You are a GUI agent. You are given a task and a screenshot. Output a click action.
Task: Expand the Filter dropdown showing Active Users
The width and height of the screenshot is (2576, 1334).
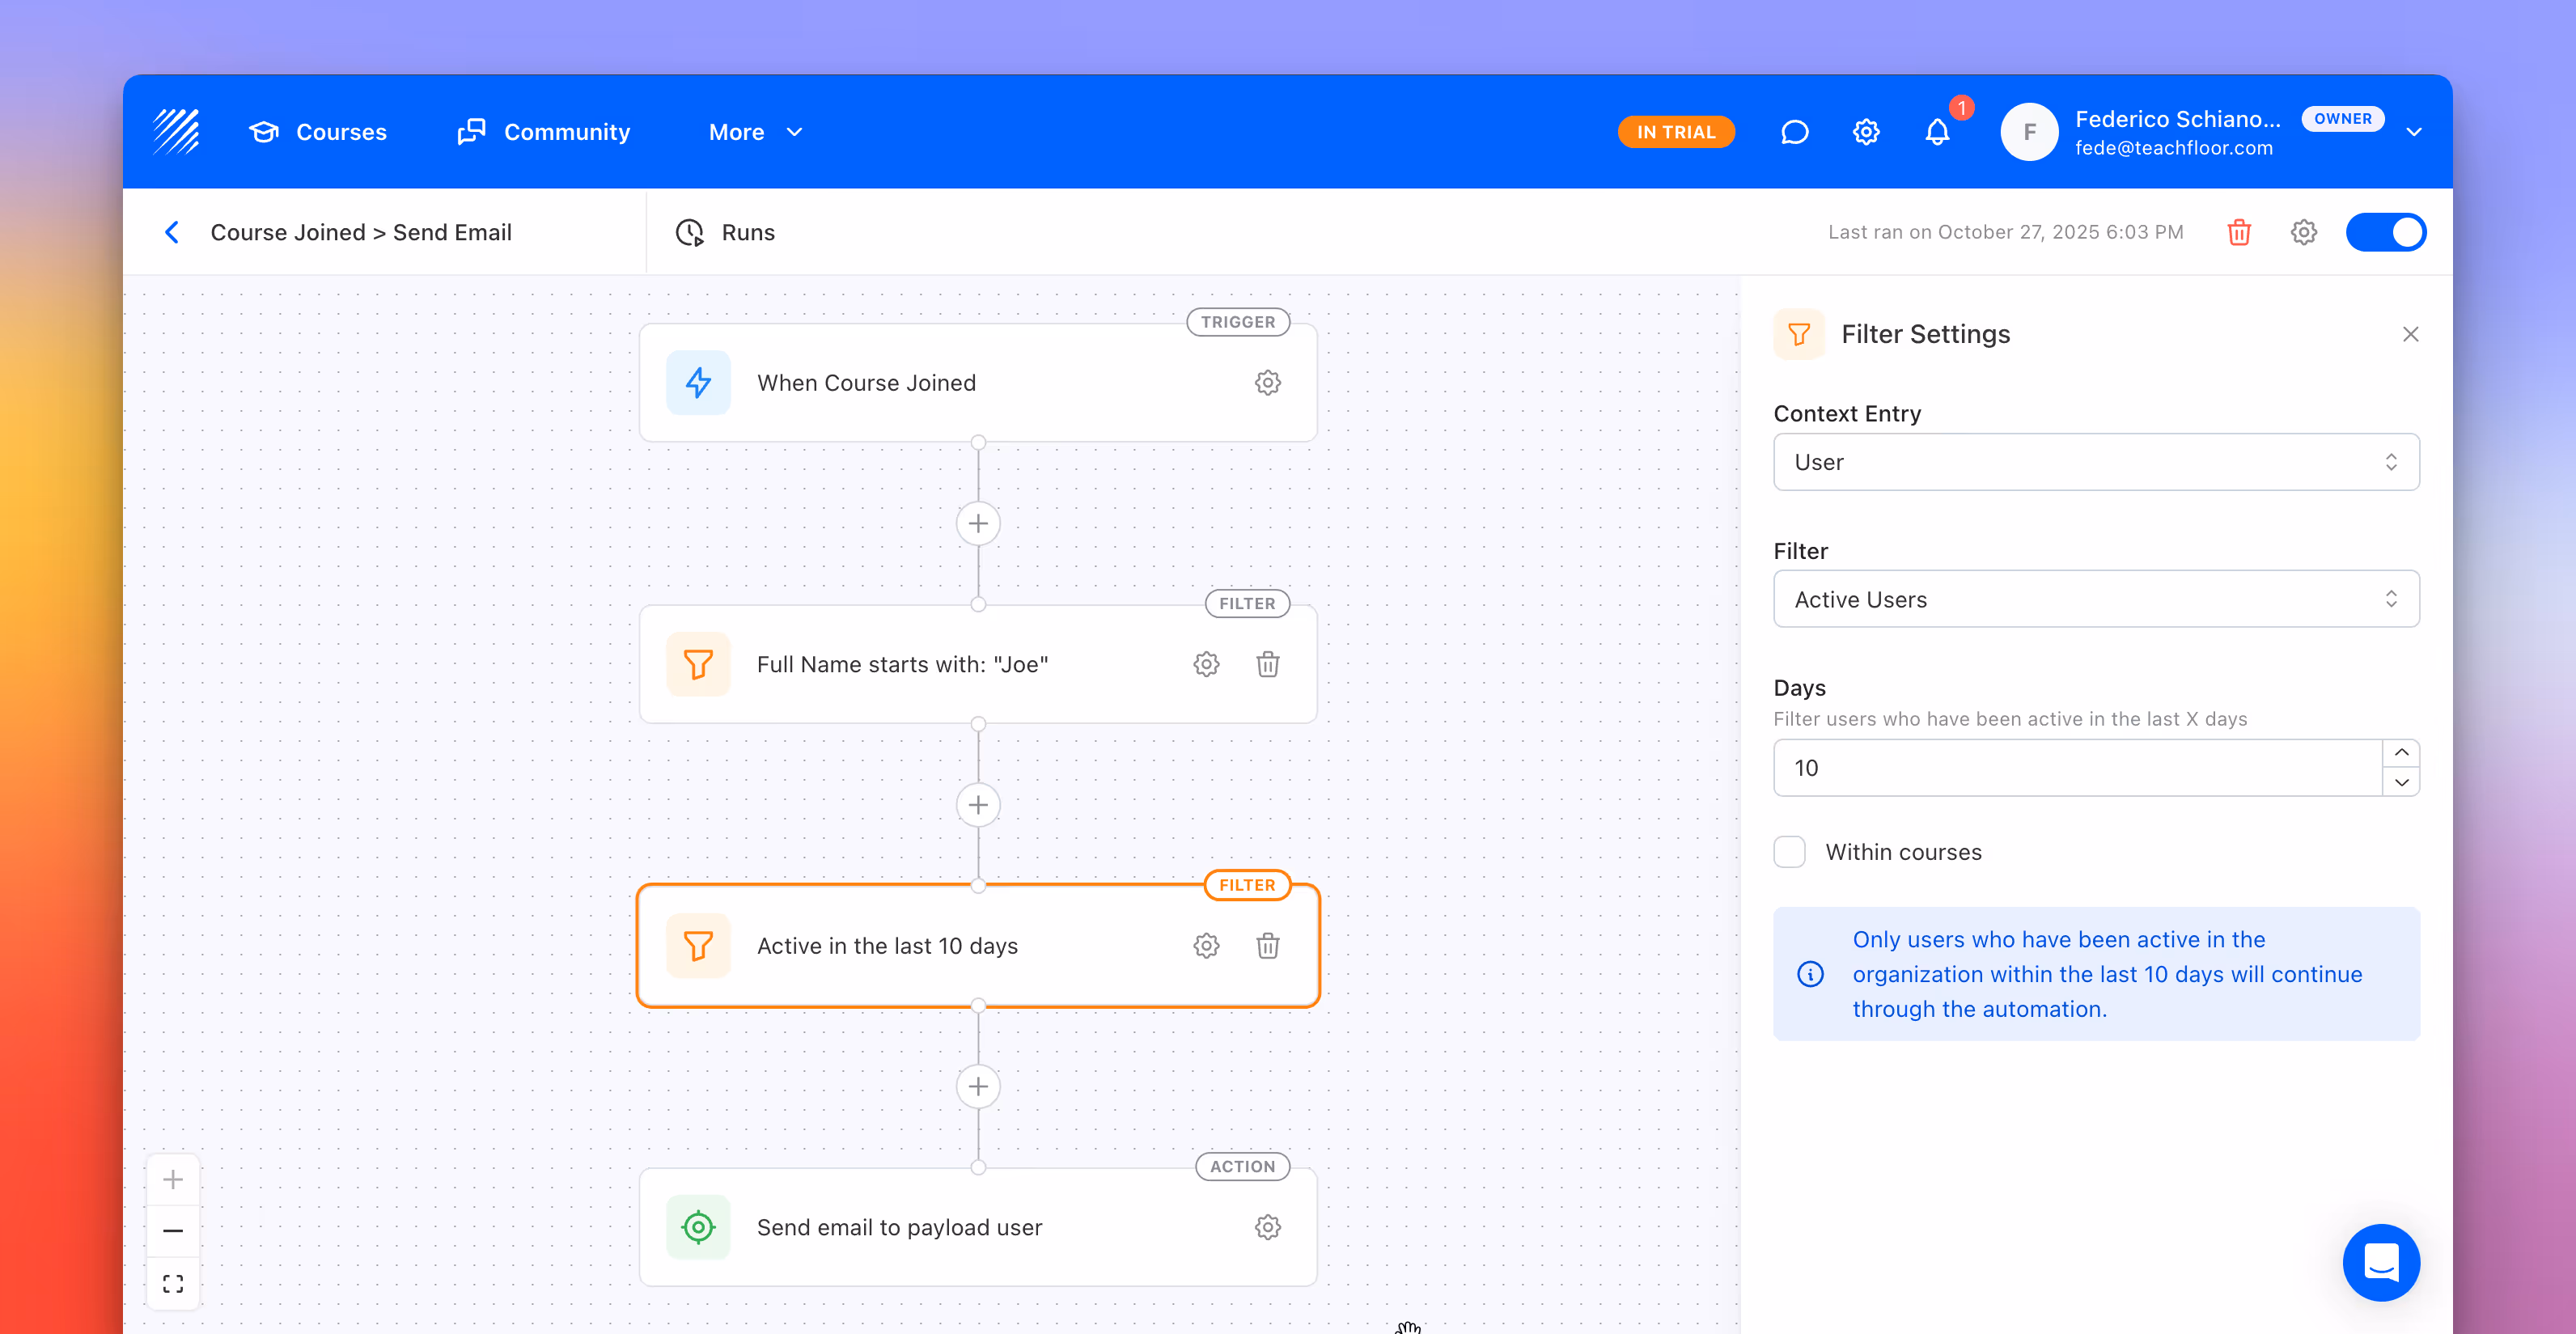(2095, 599)
